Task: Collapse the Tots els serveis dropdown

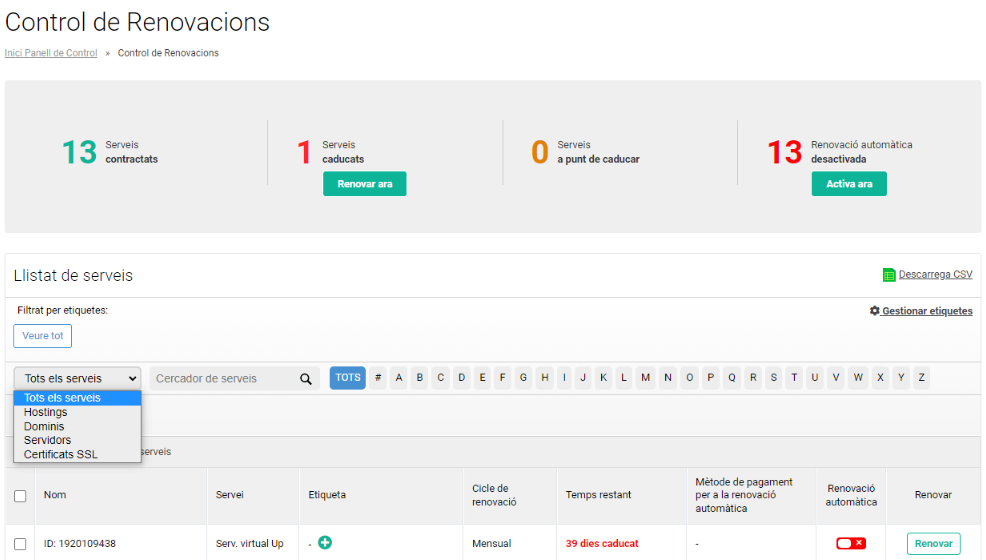Action: (x=77, y=378)
